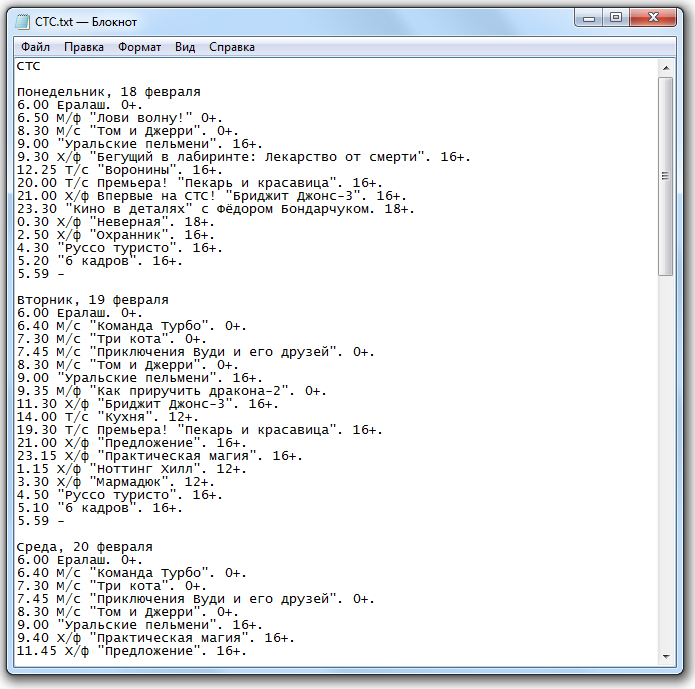
Task: Click line "4.30 Руссо туристо"
Action: pyautogui.click(x=120, y=248)
